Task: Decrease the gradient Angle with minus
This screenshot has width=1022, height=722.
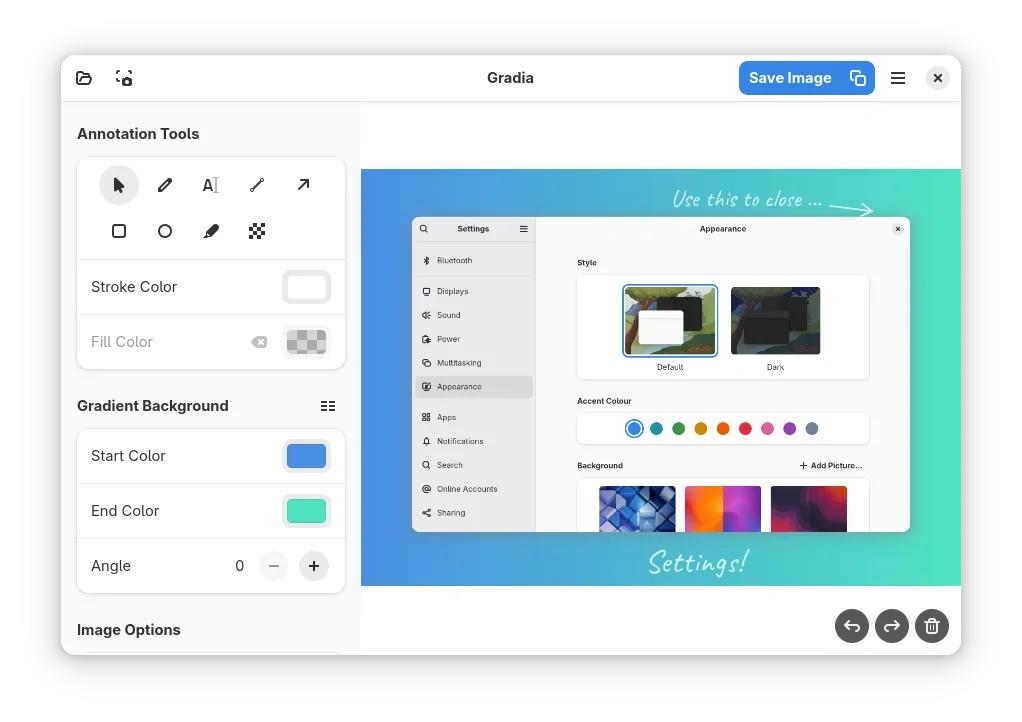Action: point(274,566)
